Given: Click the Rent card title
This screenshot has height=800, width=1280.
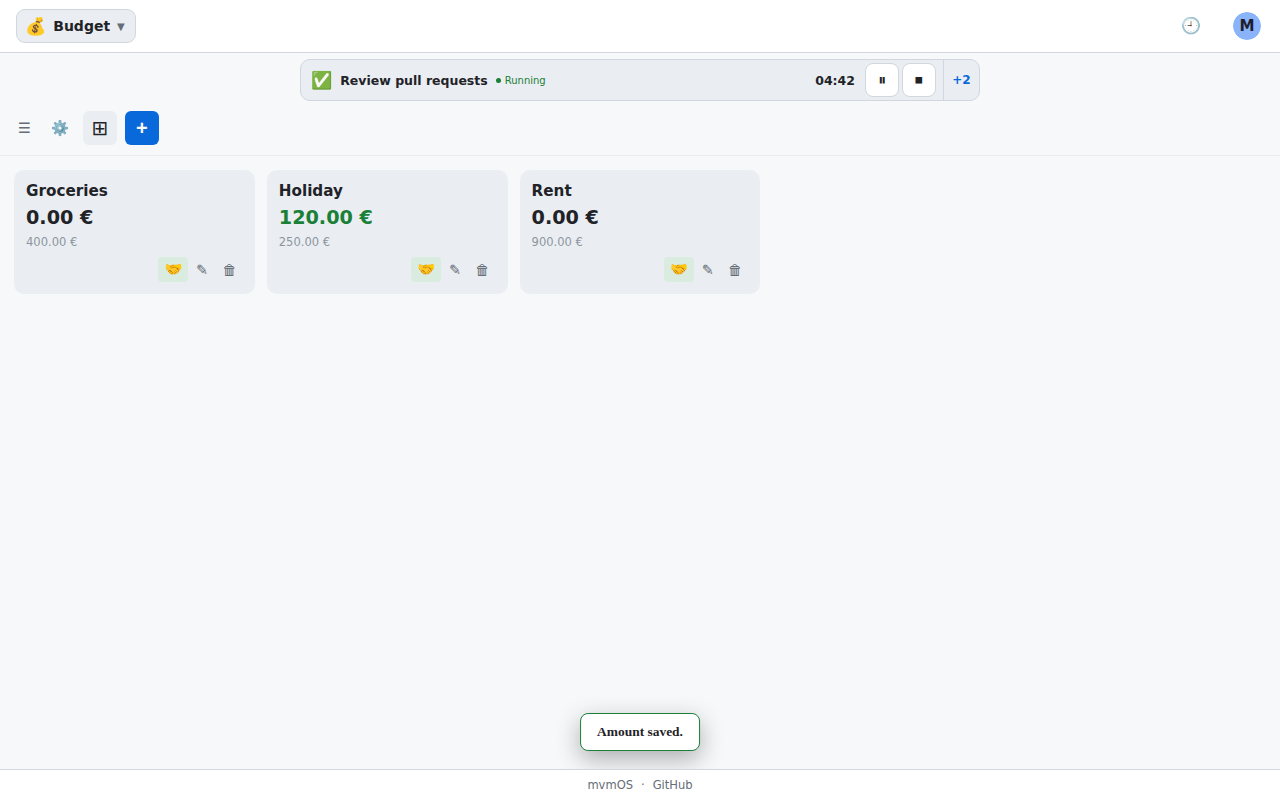Looking at the screenshot, I should click(552, 190).
